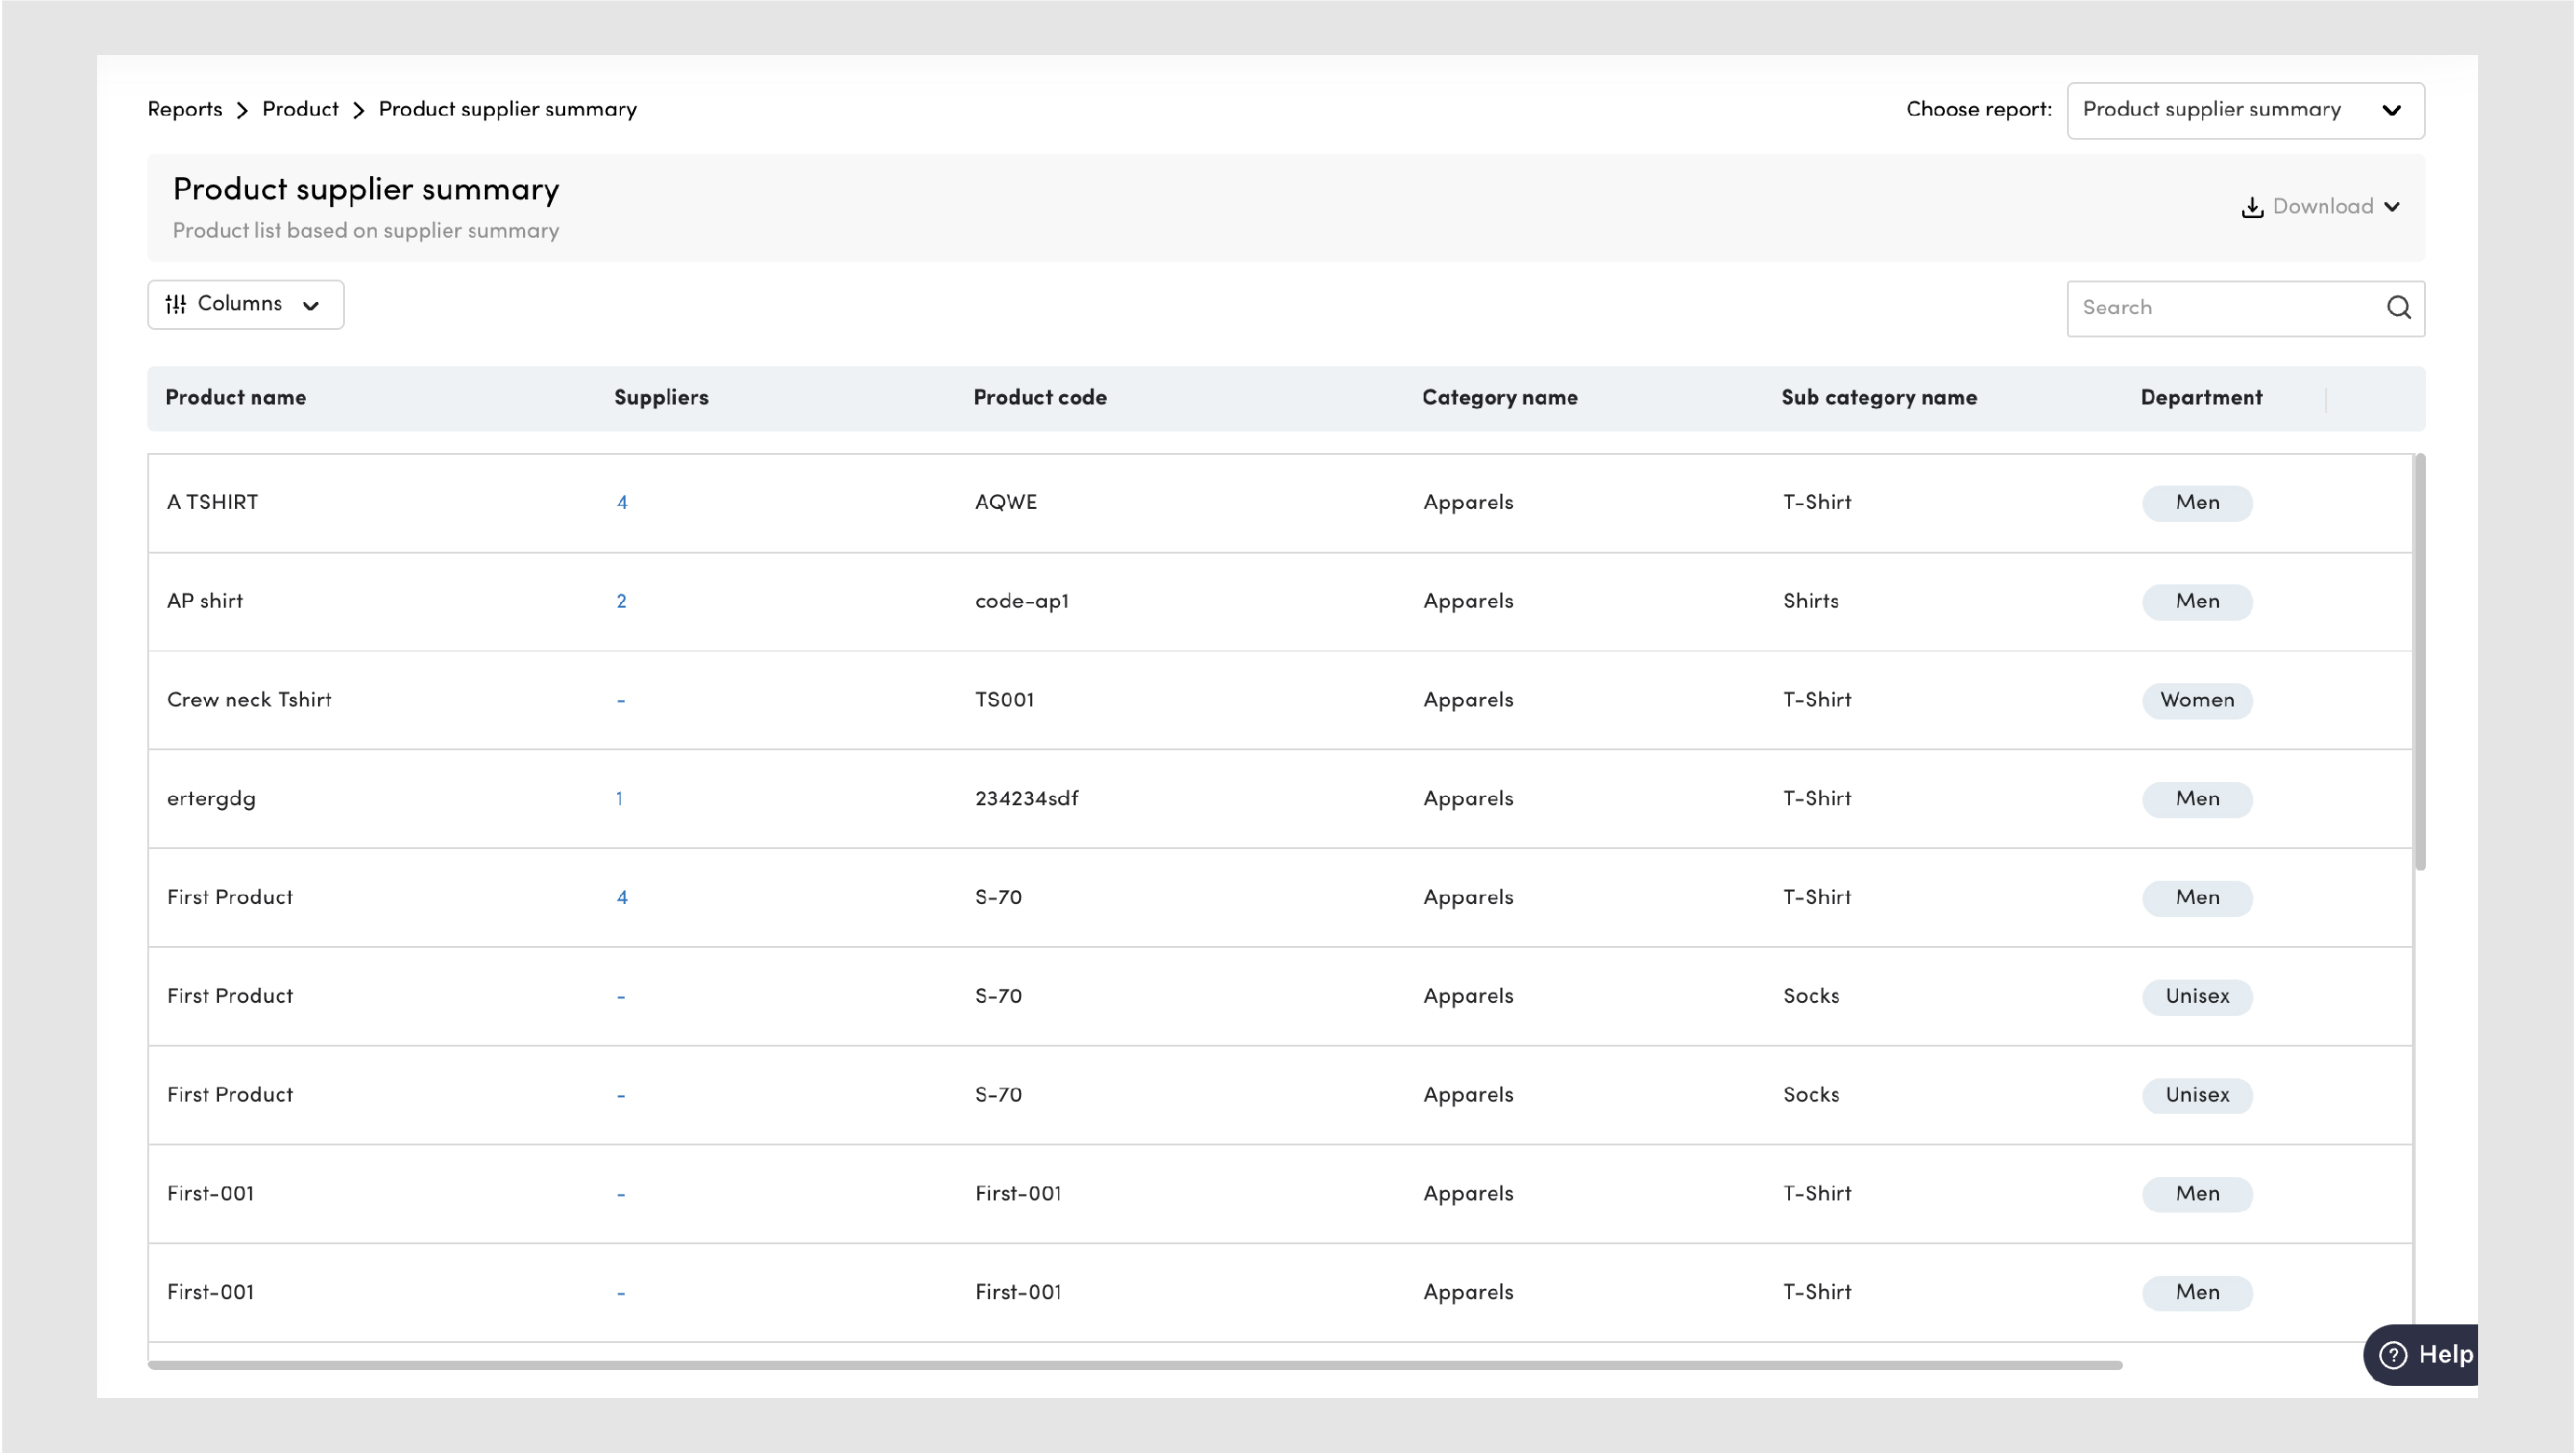Open supplier count 2 for AP shirt
2576x1453 pixels.
pyautogui.click(x=621, y=601)
